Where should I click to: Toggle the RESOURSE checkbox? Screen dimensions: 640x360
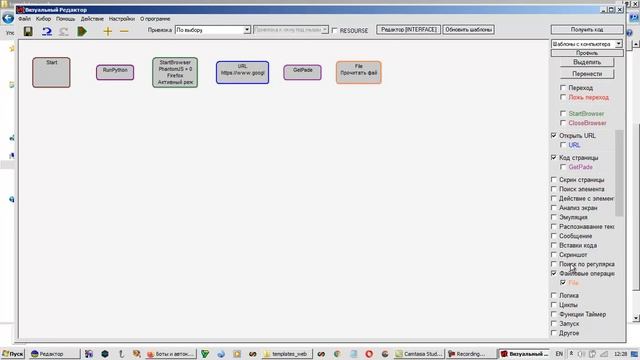coord(335,31)
